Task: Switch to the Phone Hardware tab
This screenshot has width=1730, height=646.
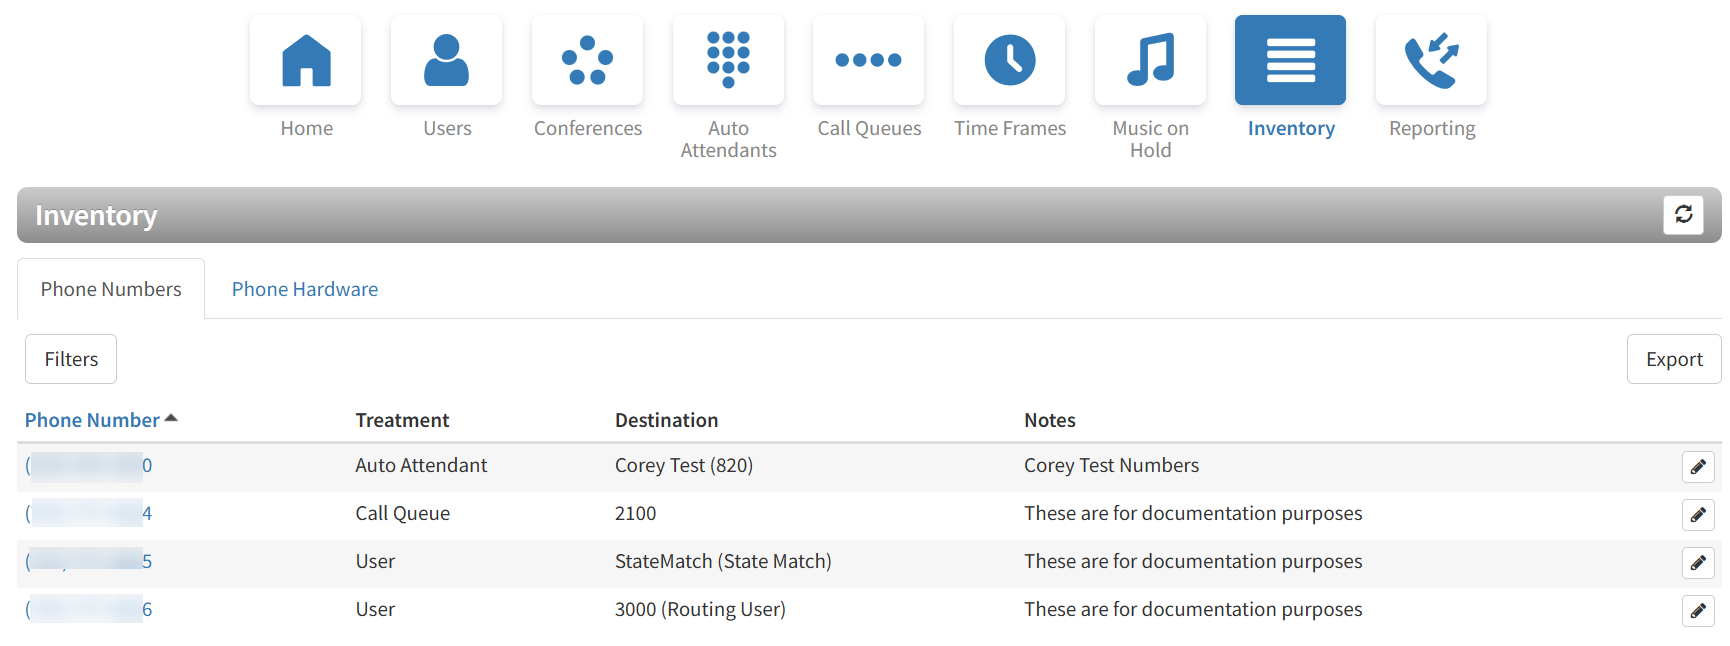Action: [x=305, y=290]
